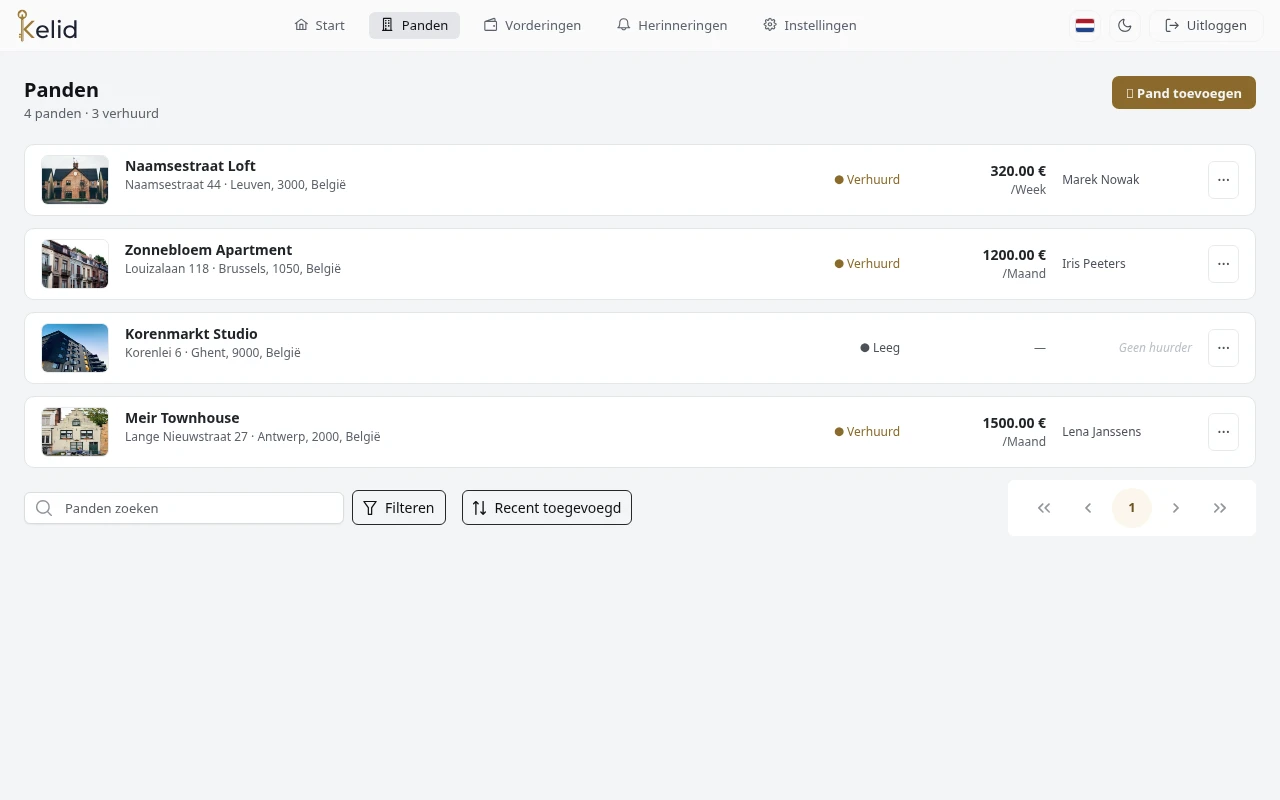This screenshot has height=800, width=1280.
Task: Click the Meir Townhouse title
Action: pos(182,418)
